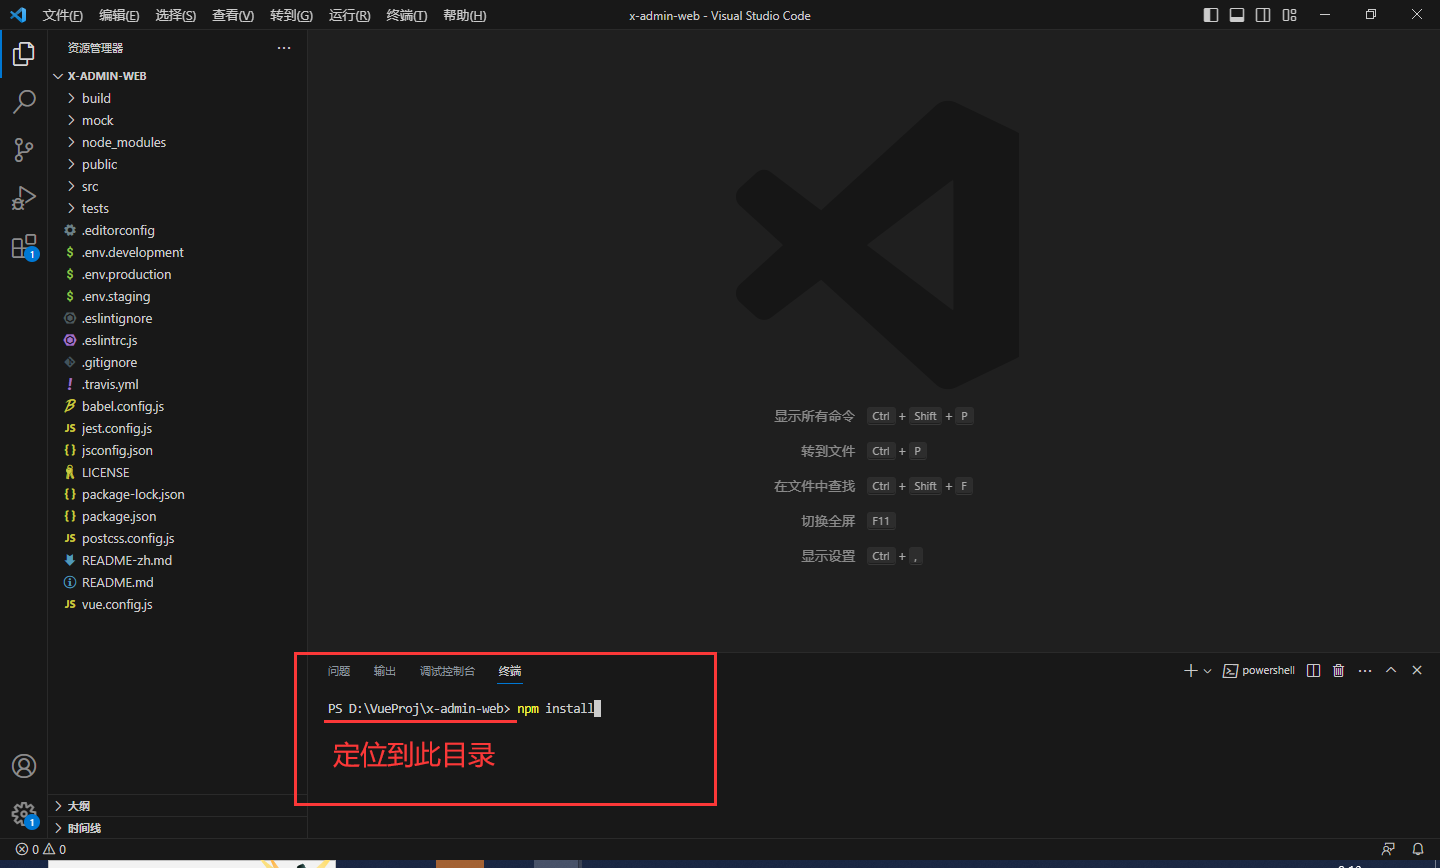Open the 帮助(H) menu
This screenshot has width=1440, height=868.
[x=464, y=15]
